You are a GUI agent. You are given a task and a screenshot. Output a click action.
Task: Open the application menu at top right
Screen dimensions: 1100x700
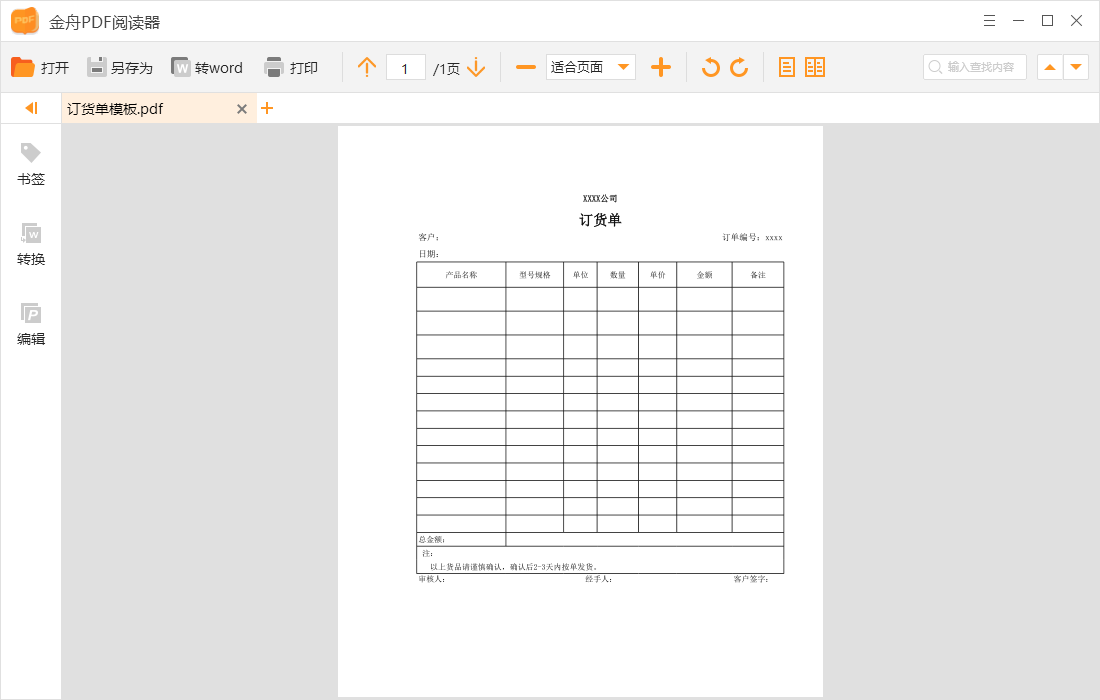pyautogui.click(x=989, y=20)
